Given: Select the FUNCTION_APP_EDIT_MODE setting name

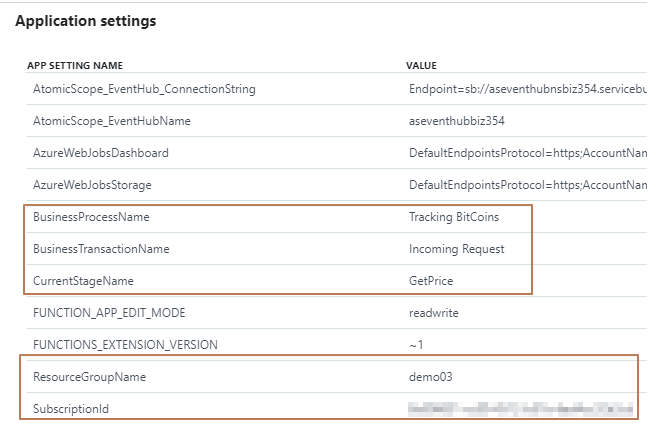Looking at the screenshot, I should 109,313.
